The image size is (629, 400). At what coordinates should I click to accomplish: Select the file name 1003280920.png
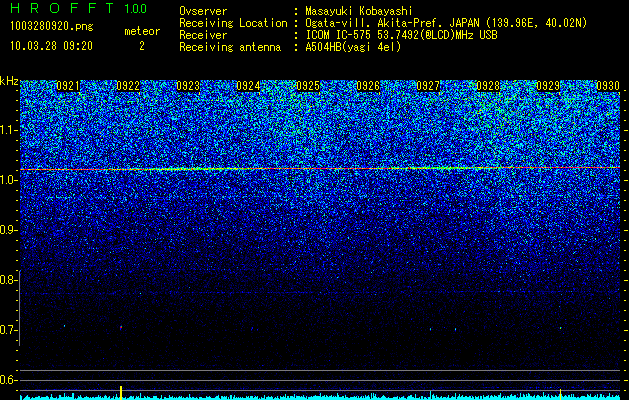[x=52, y=26]
